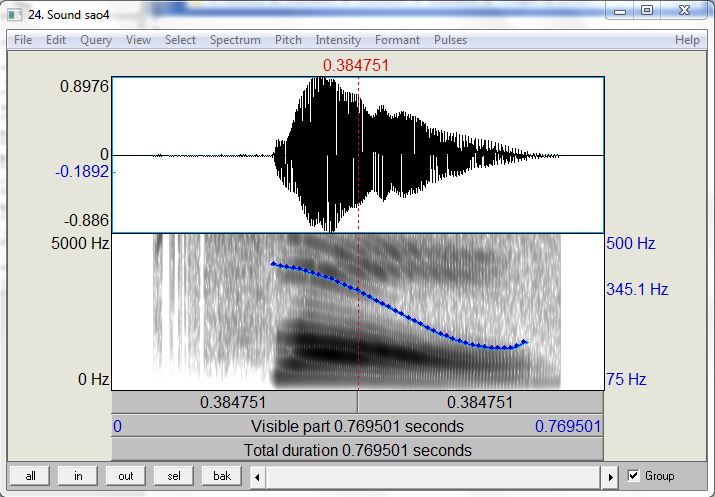Click the blue 0.769501 end time label

coord(568,426)
